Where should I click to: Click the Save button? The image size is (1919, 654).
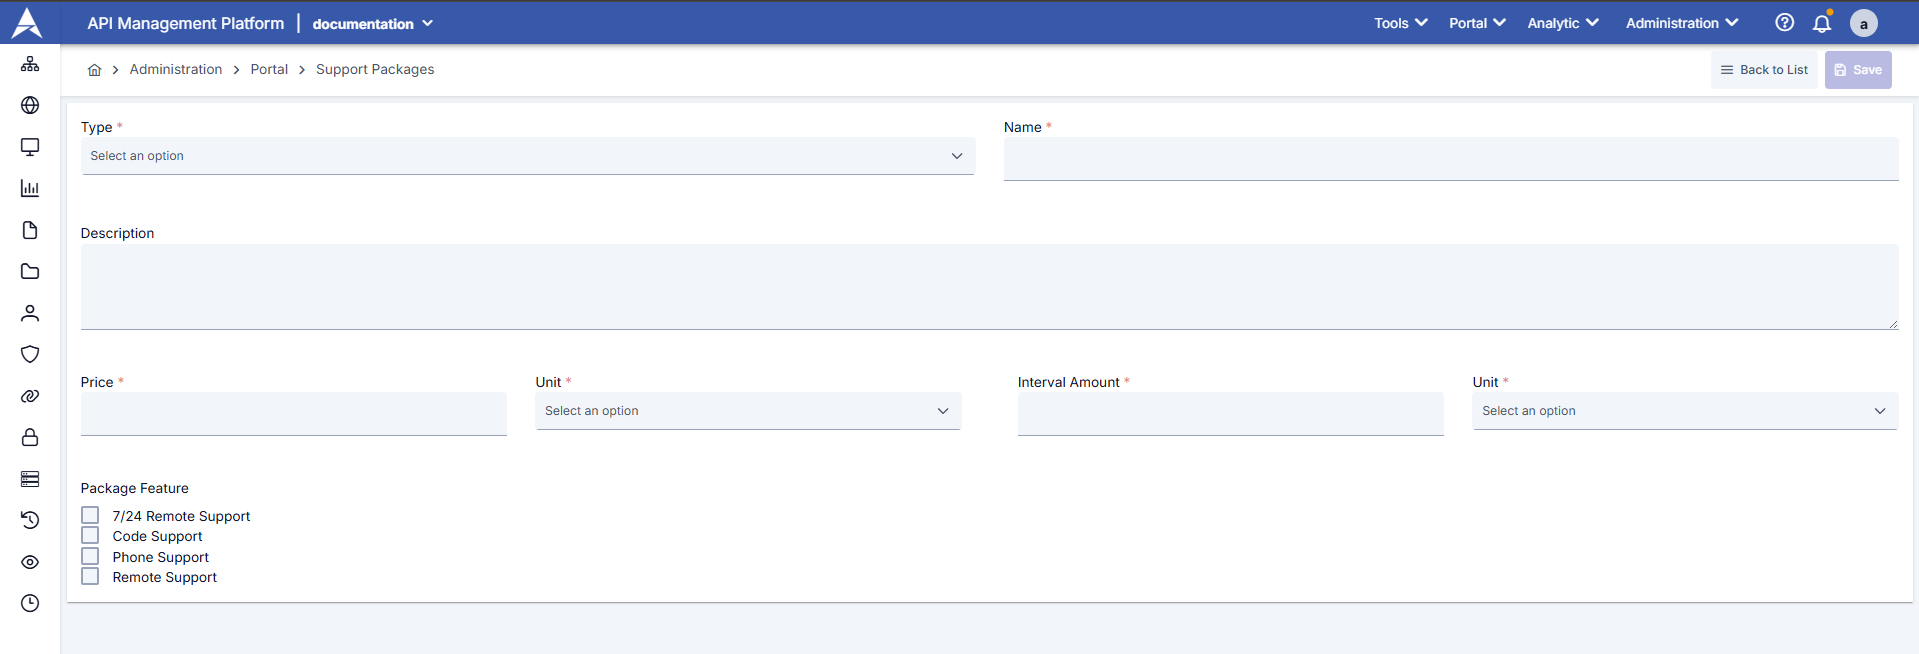pyautogui.click(x=1857, y=70)
